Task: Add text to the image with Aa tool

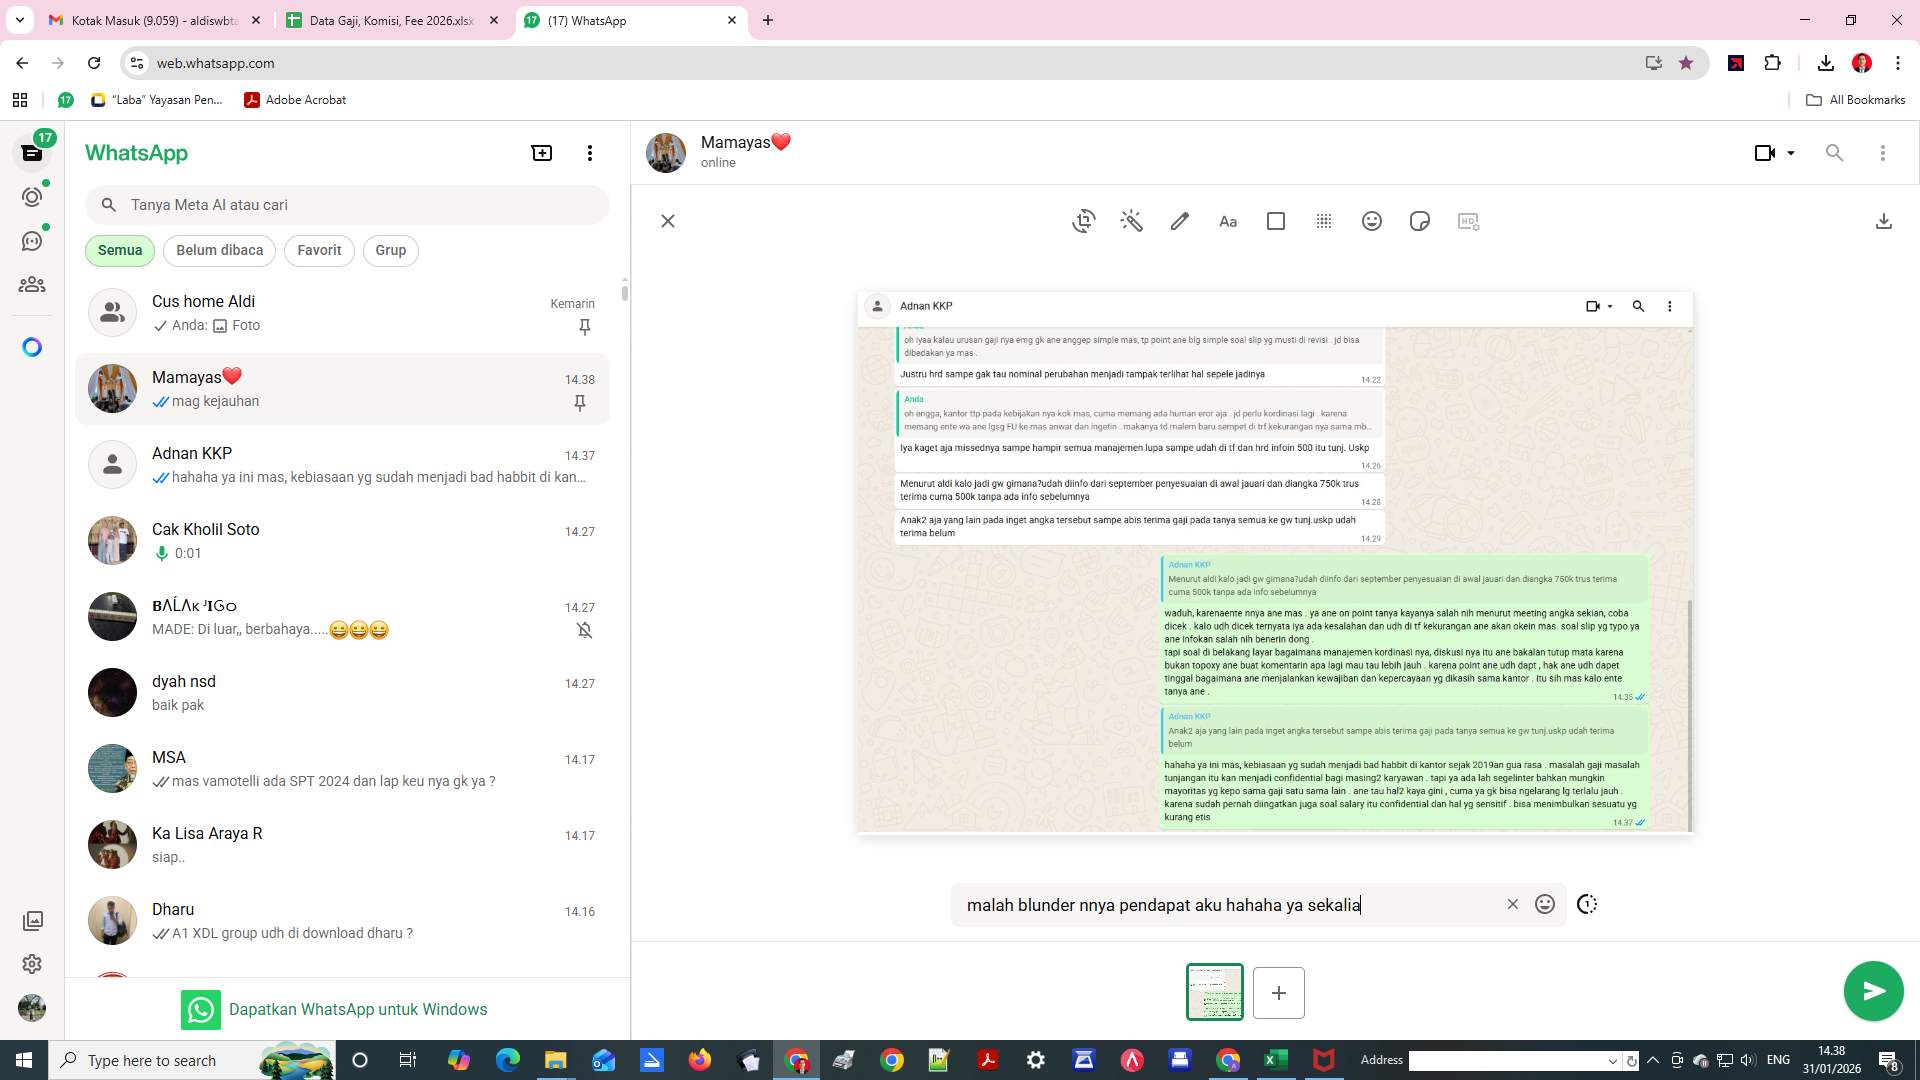Action: pyautogui.click(x=1227, y=220)
